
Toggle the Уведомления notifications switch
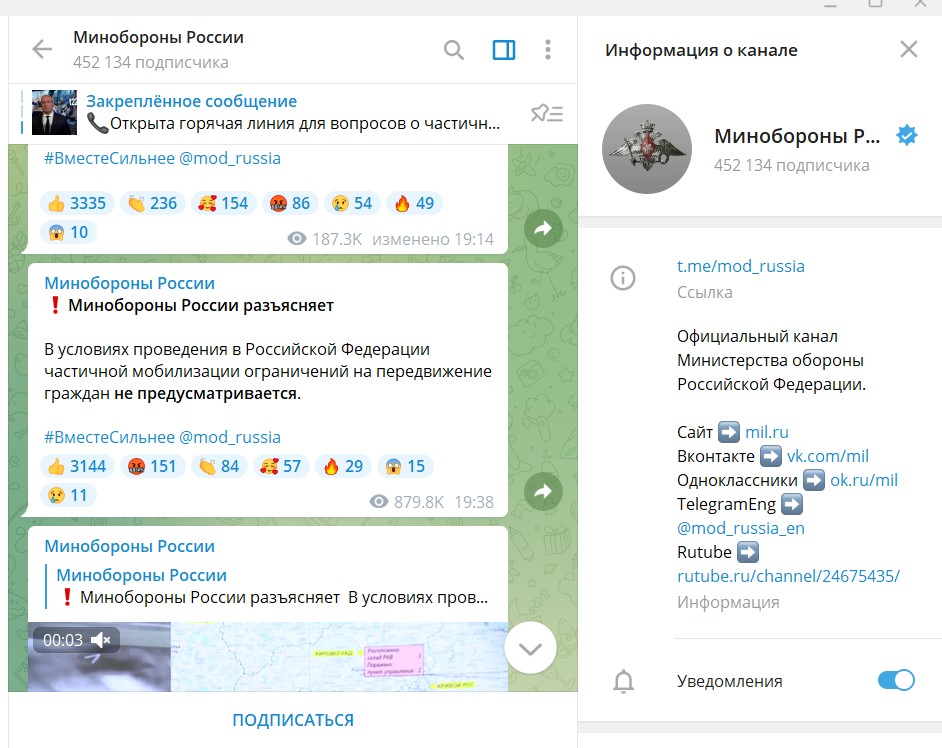coord(896,681)
